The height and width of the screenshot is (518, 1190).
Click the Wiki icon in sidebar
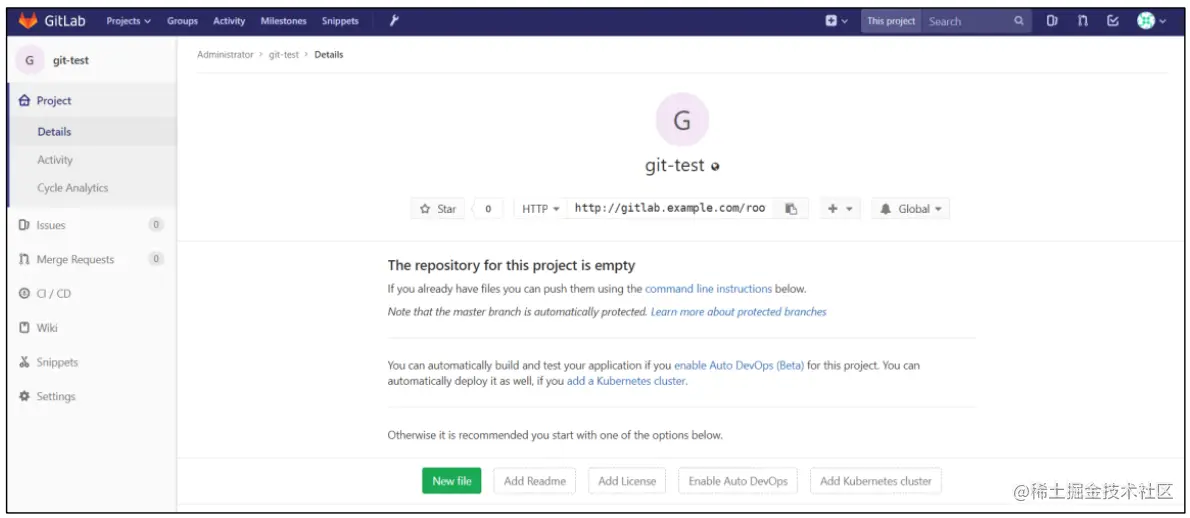point(24,328)
